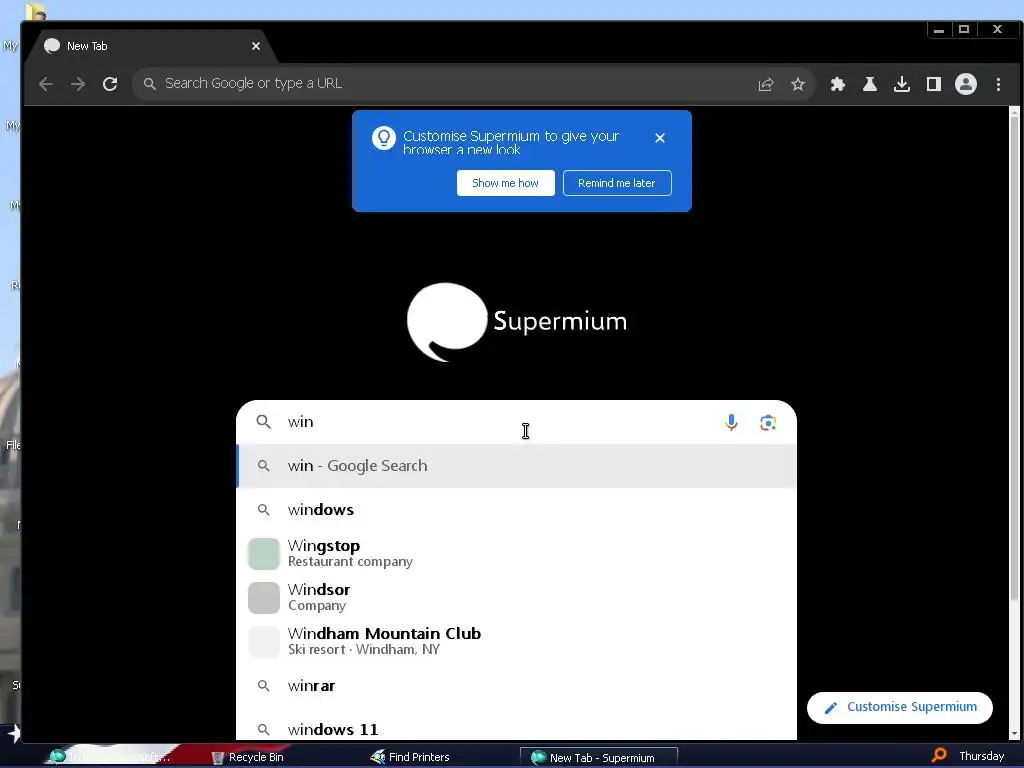Click the search icon in the system tray
The width and height of the screenshot is (1024, 768).
click(x=939, y=756)
